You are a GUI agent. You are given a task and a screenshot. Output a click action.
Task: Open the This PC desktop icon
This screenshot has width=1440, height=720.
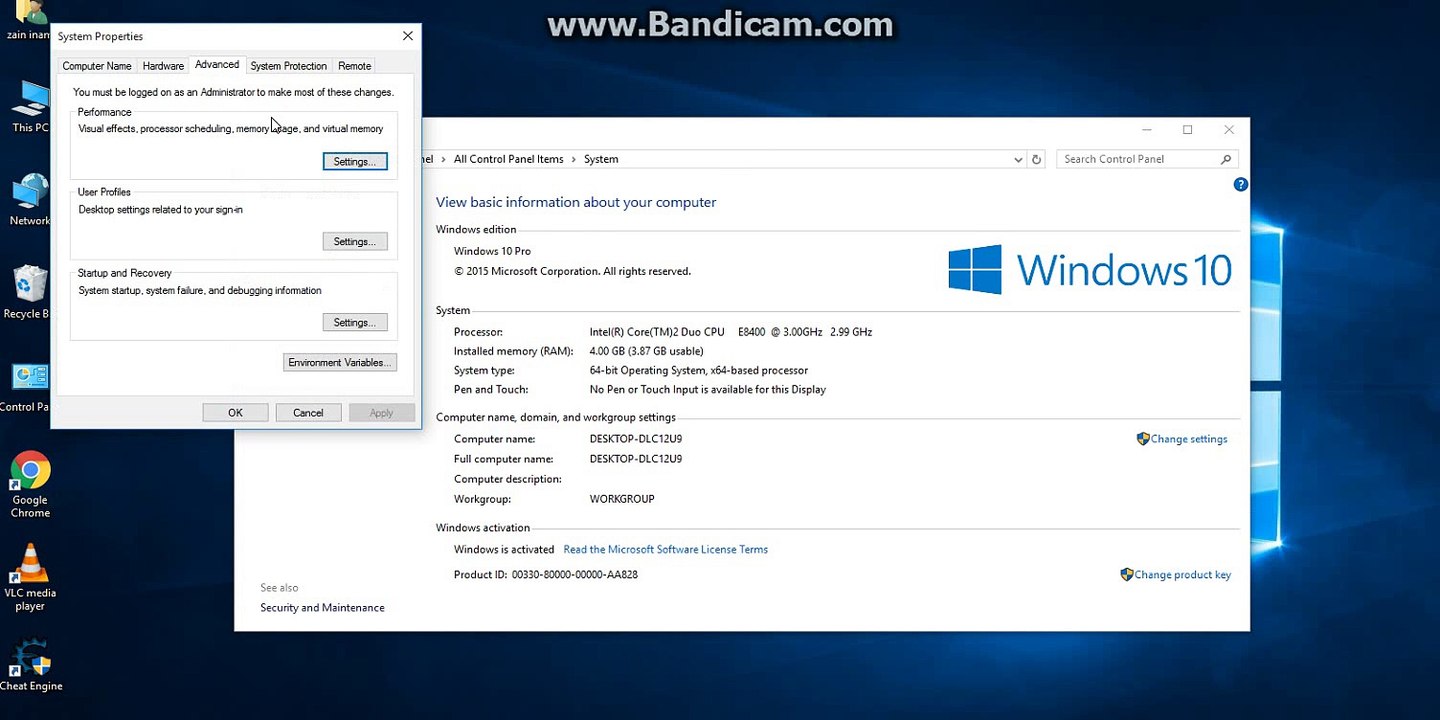(x=30, y=106)
